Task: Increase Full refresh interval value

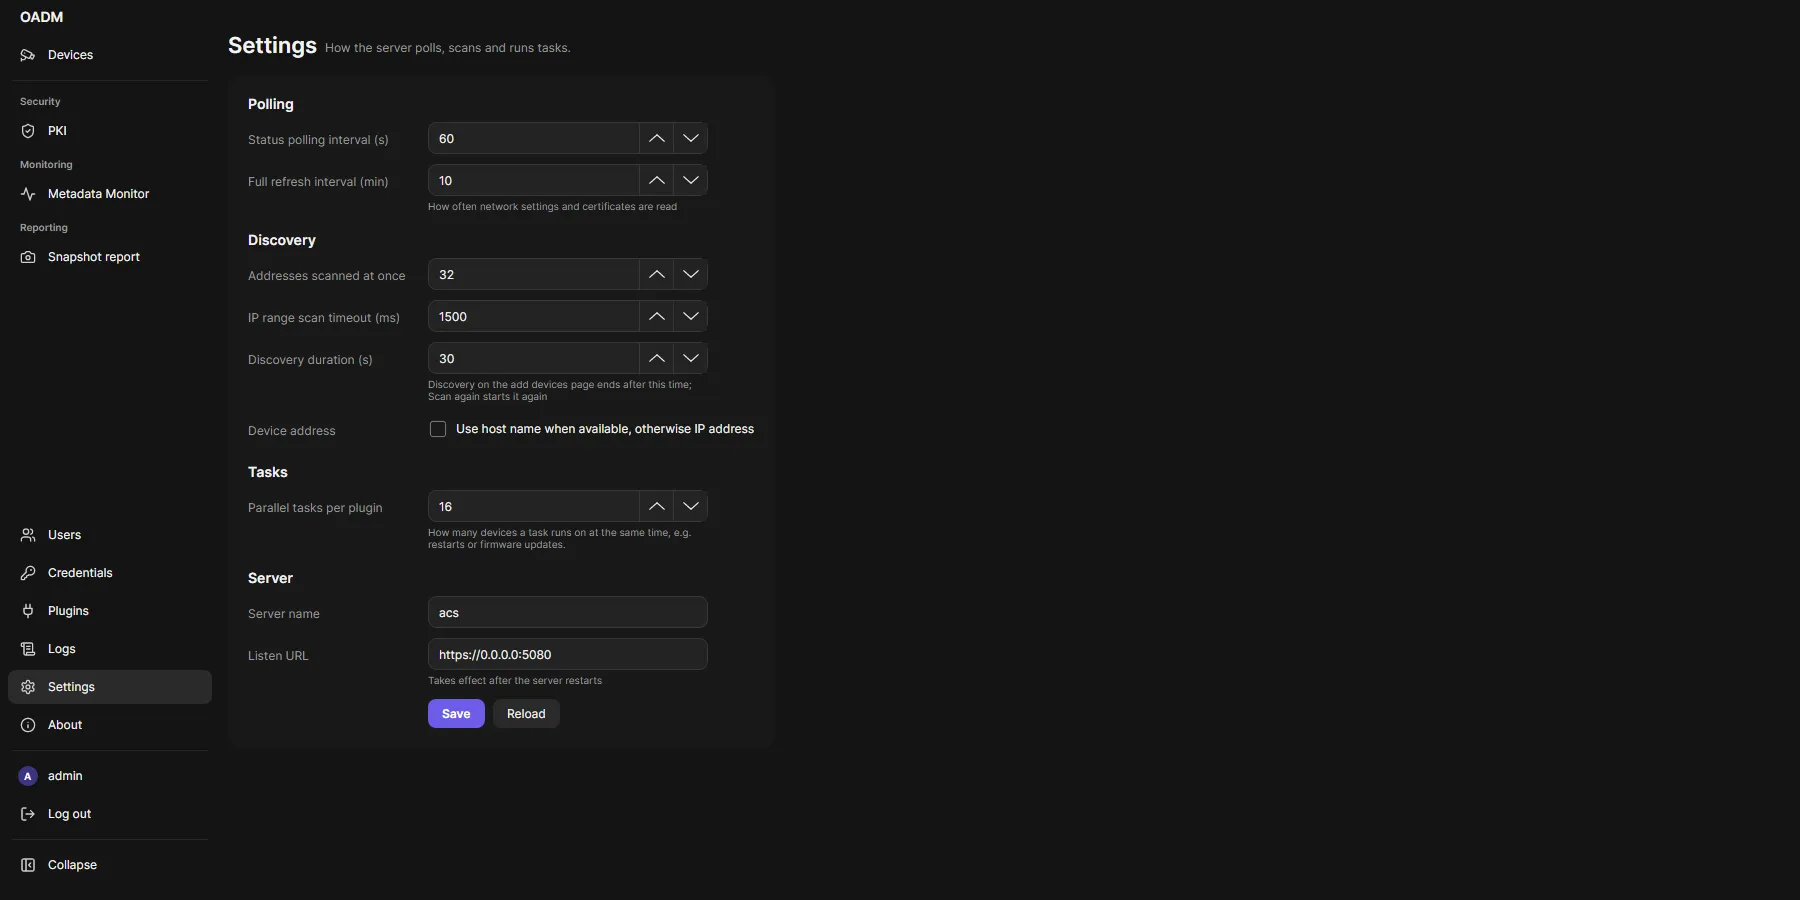Action: pos(656,180)
